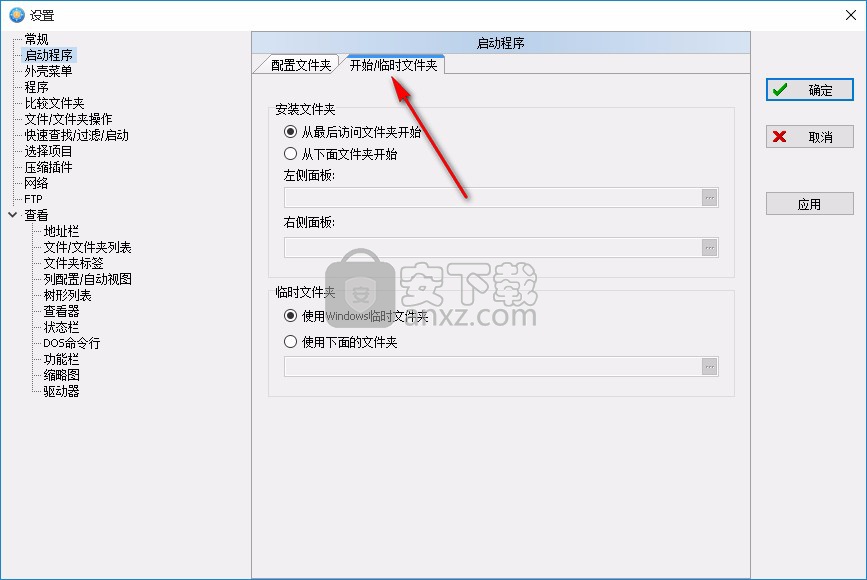
Task: Apply settings using 应用 button
Action: pyautogui.click(x=809, y=204)
